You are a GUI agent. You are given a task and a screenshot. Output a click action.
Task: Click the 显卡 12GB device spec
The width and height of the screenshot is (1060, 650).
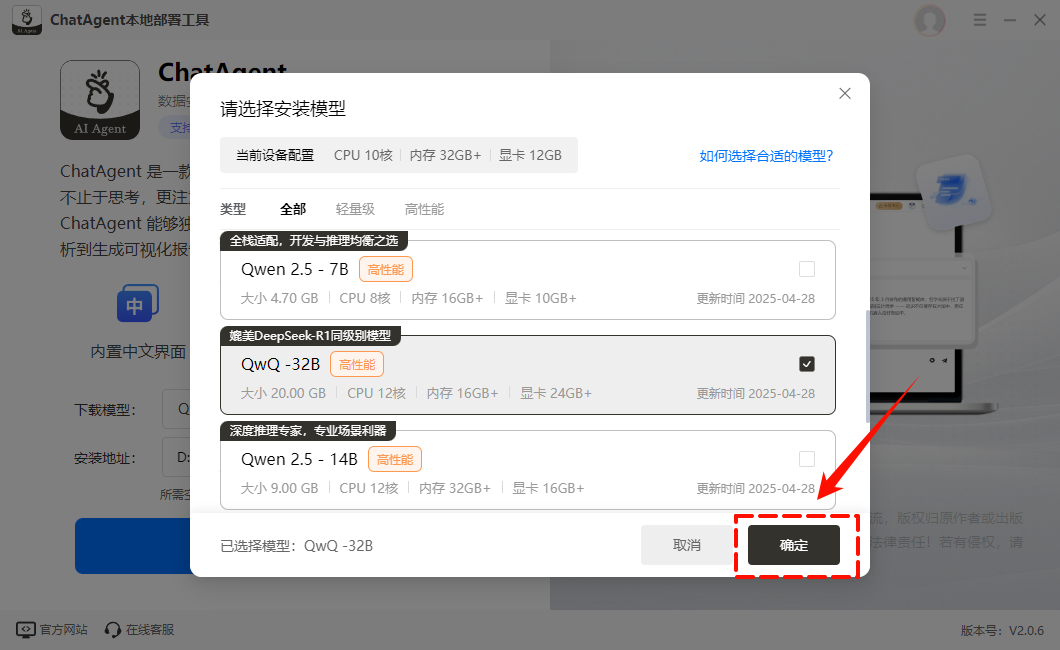(530, 155)
